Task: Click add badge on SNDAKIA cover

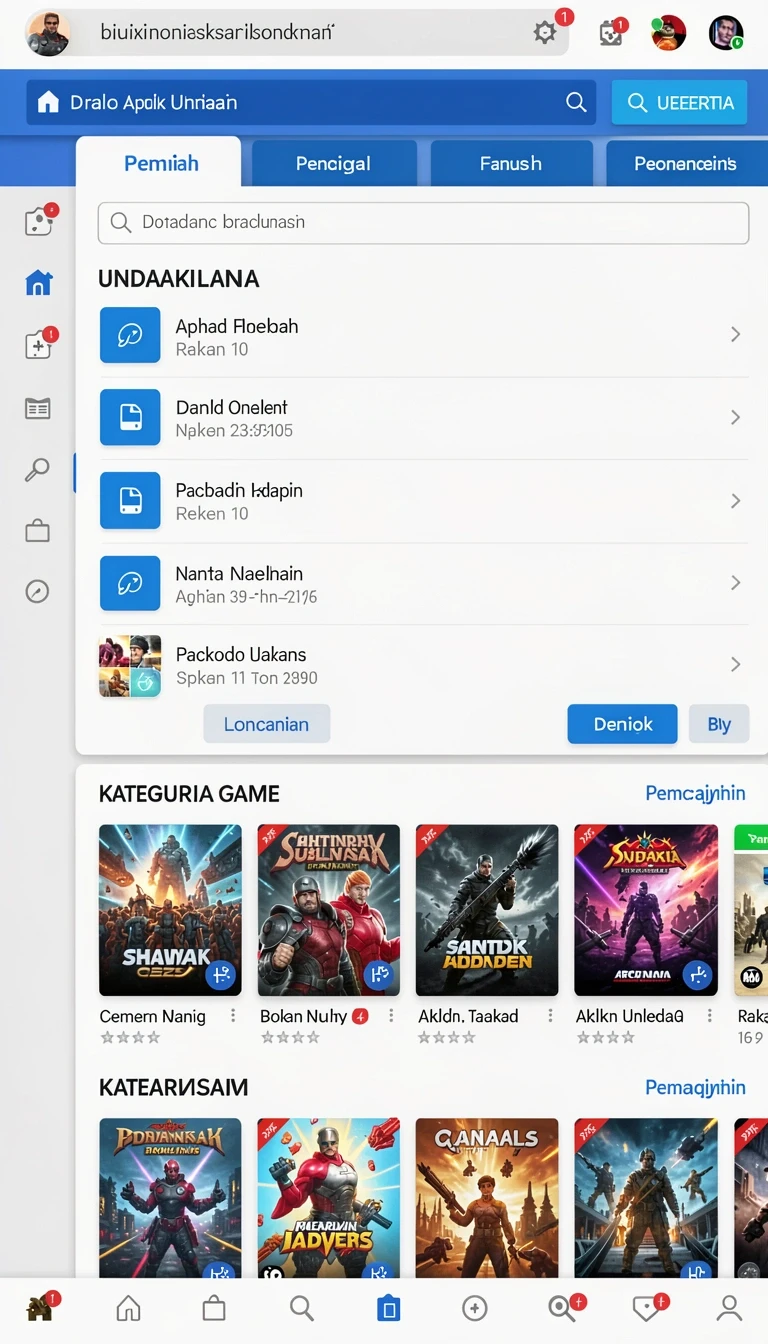Action: coord(697,973)
